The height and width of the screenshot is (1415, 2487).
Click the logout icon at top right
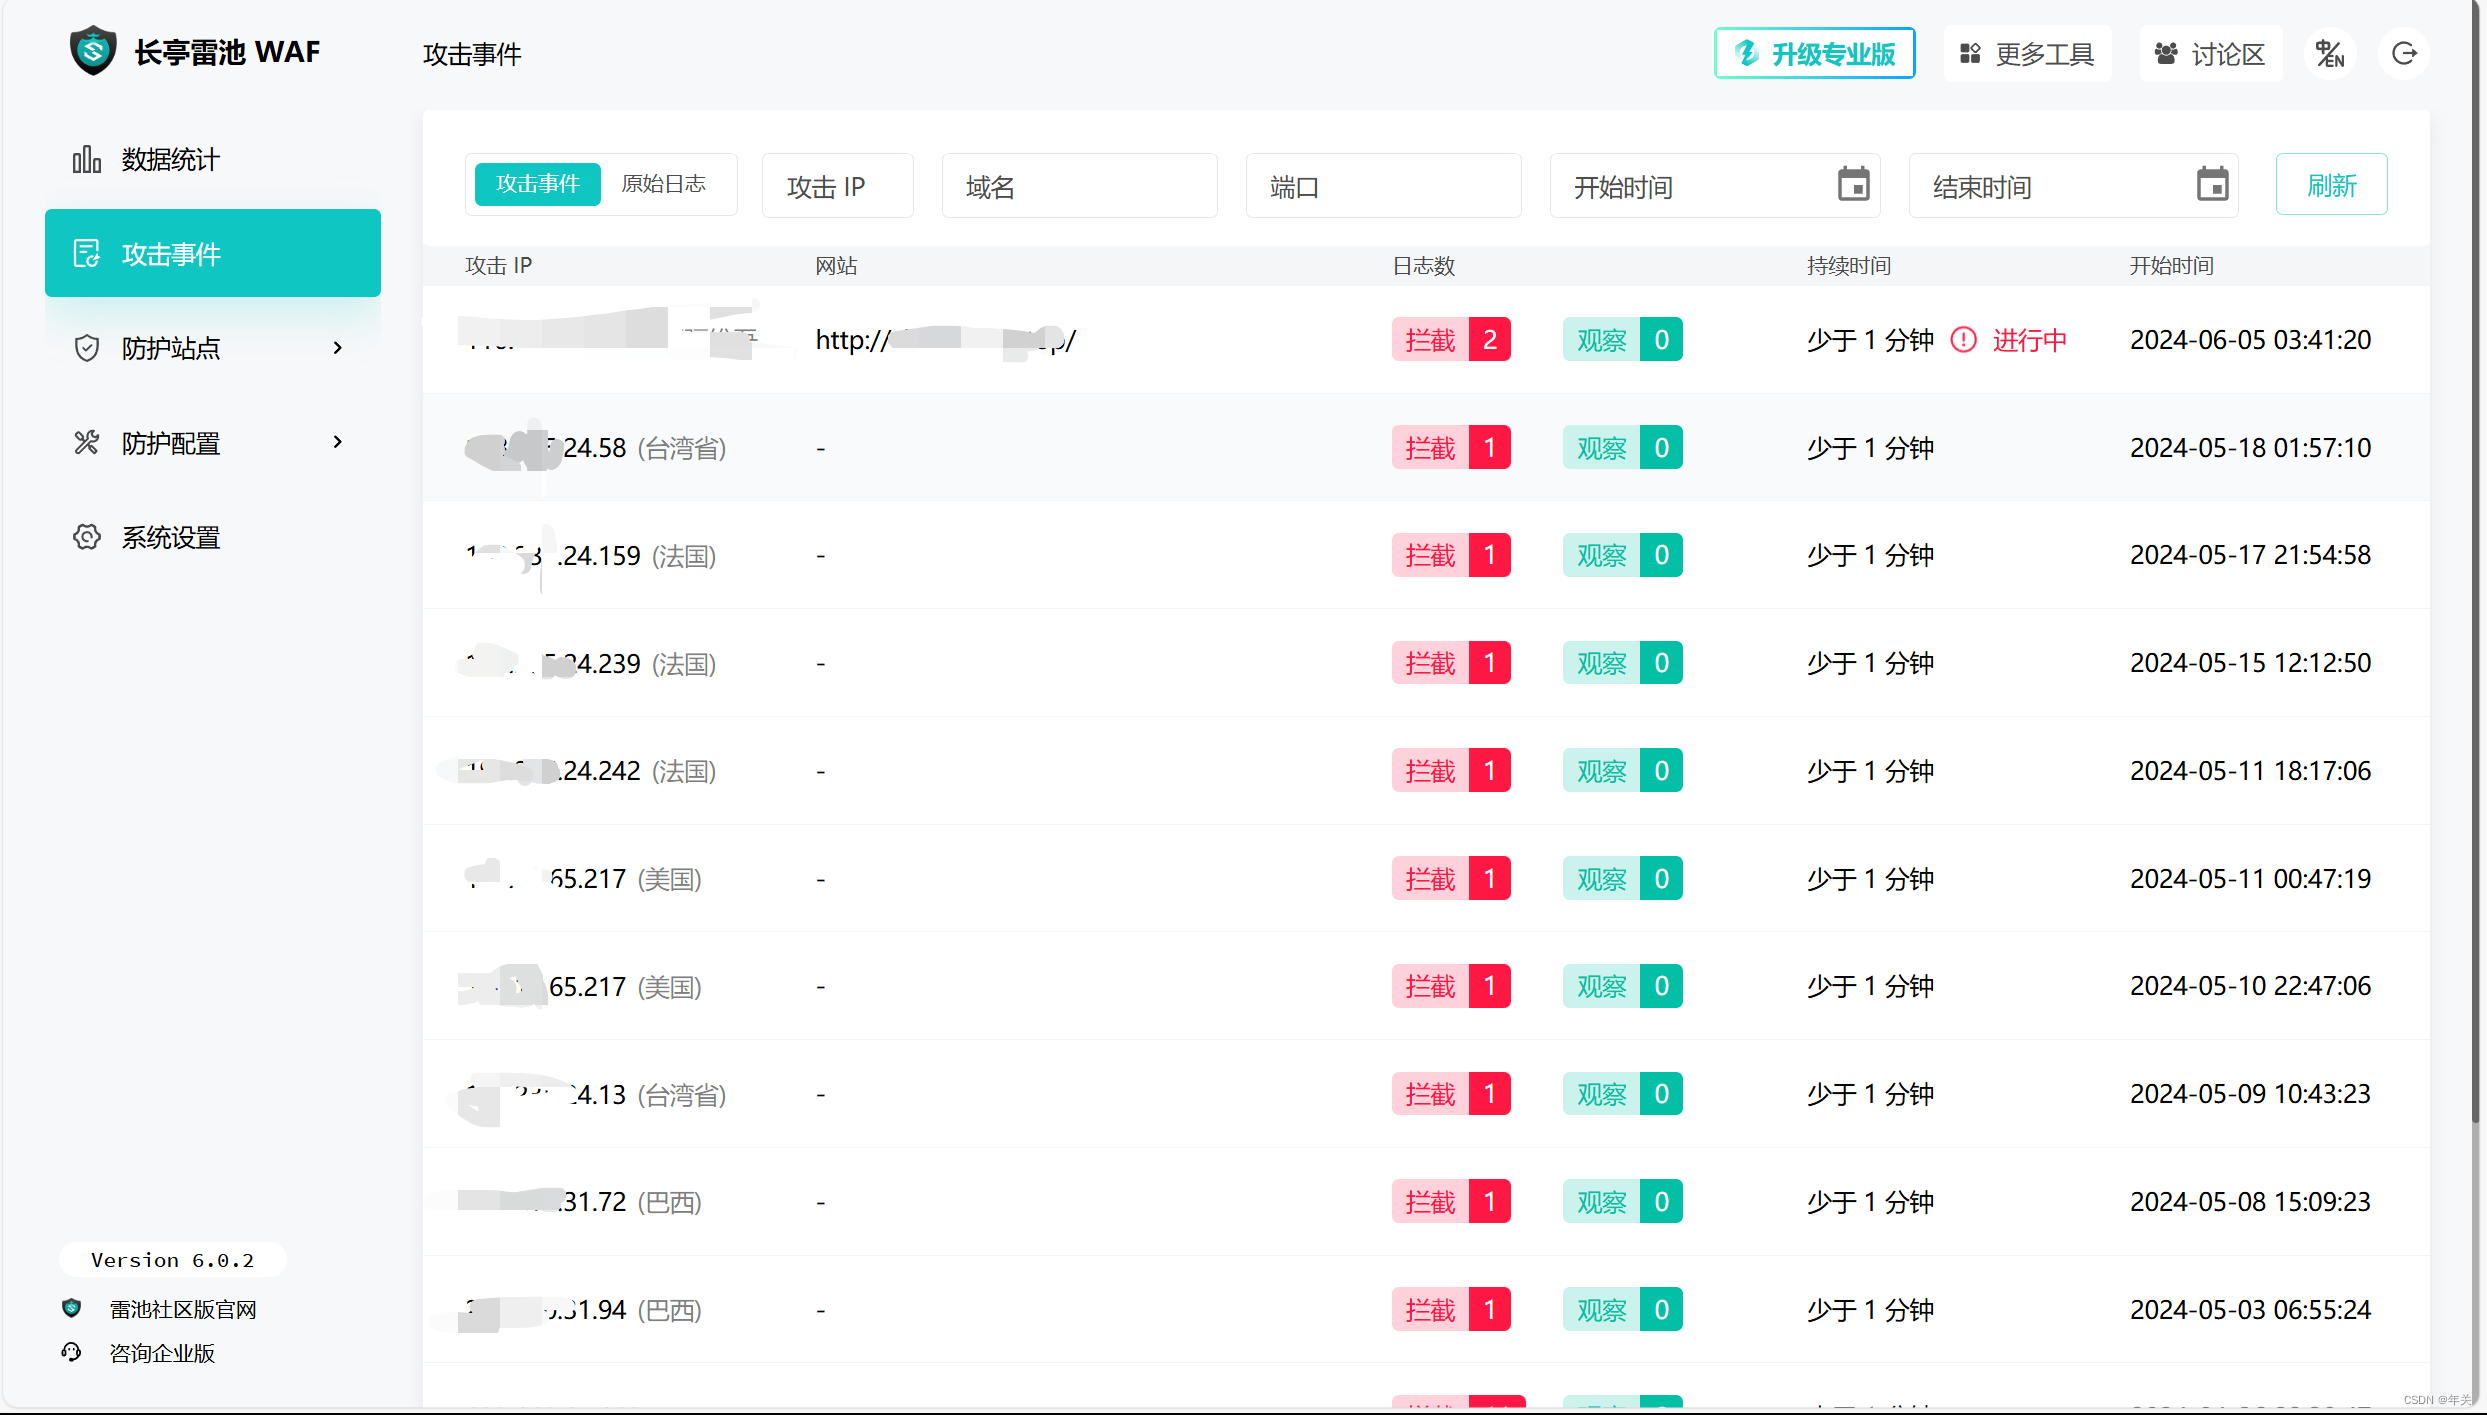coord(2404,54)
